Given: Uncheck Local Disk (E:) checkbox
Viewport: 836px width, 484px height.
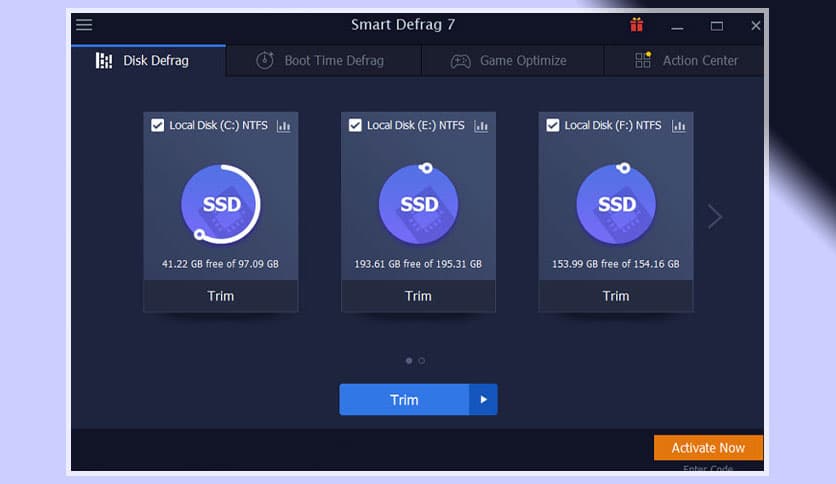Looking at the screenshot, I should tap(355, 125).
